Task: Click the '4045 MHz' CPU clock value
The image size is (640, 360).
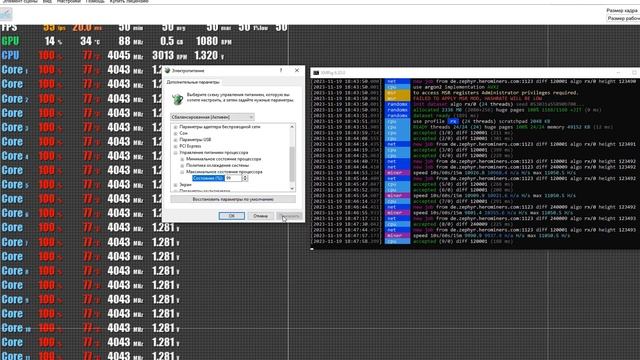Action: pos(125,56)
